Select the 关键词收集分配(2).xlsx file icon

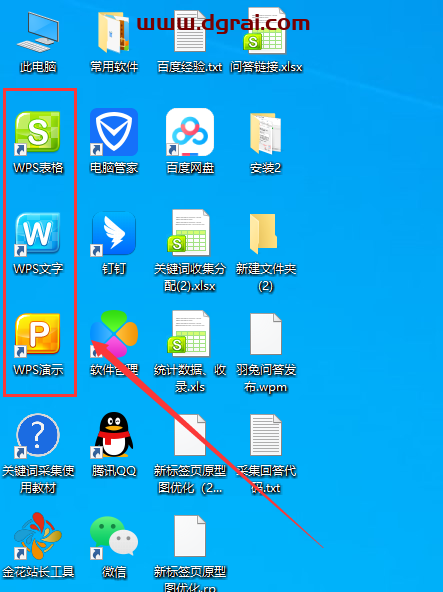click(189, 233)
